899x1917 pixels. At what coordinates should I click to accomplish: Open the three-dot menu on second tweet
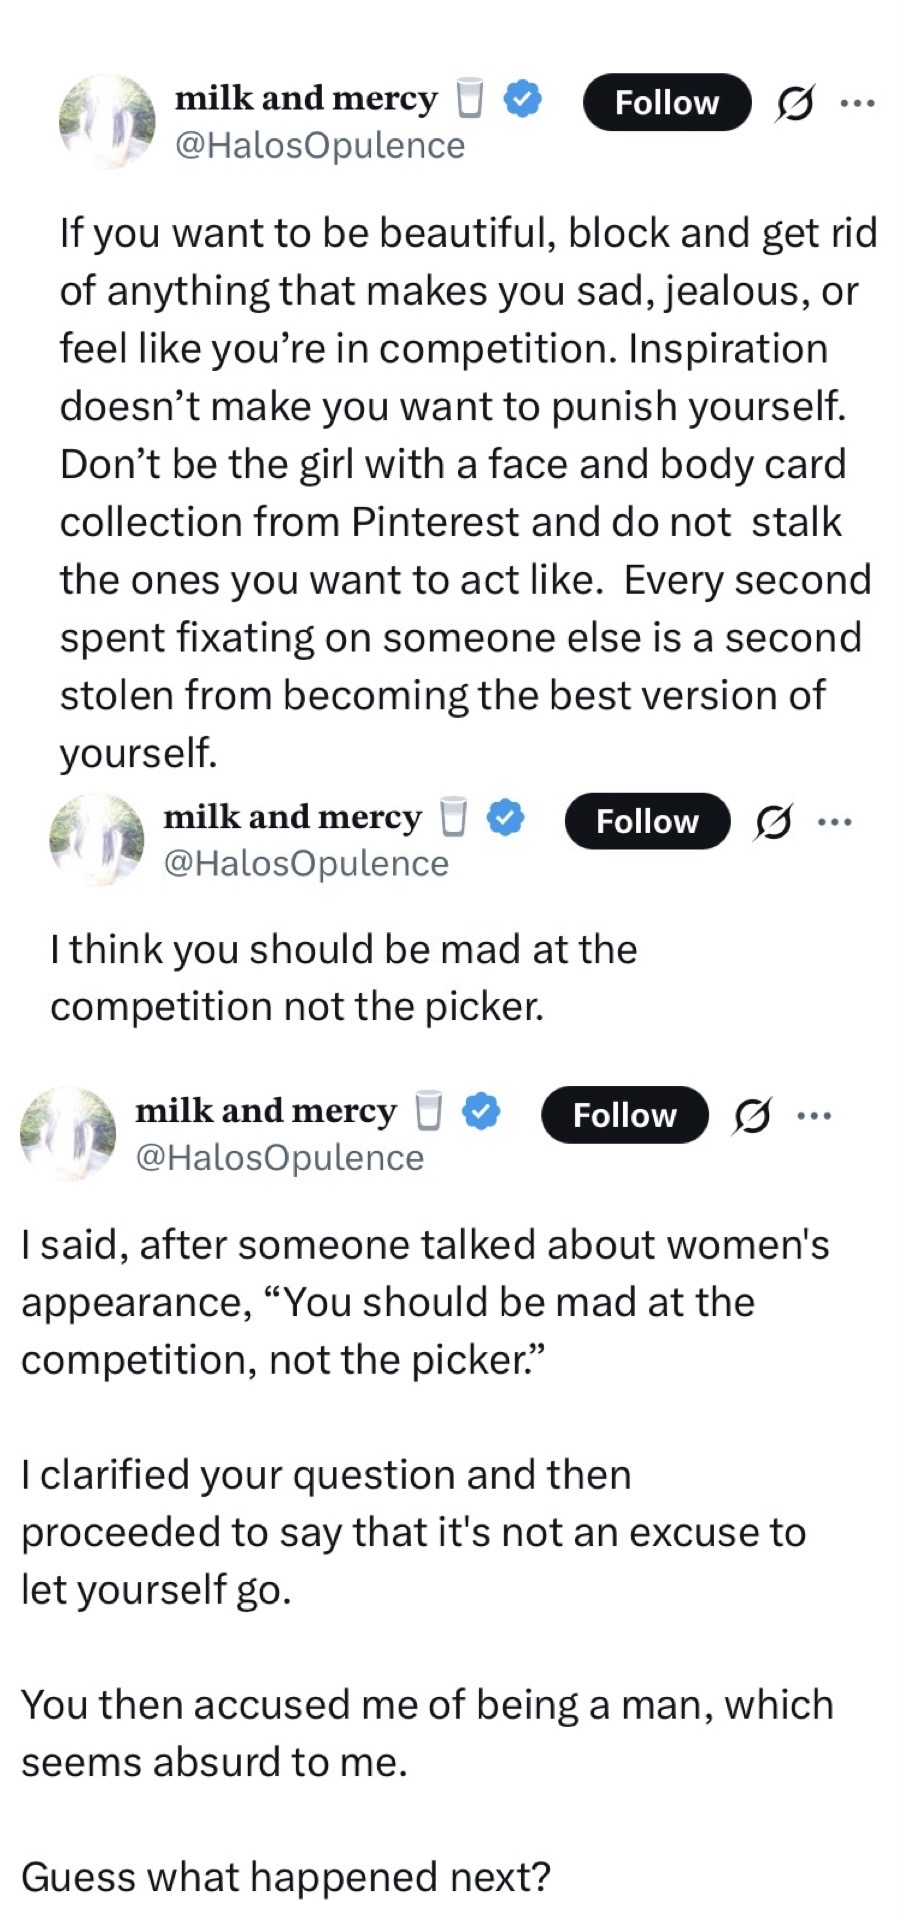[834, 822]
